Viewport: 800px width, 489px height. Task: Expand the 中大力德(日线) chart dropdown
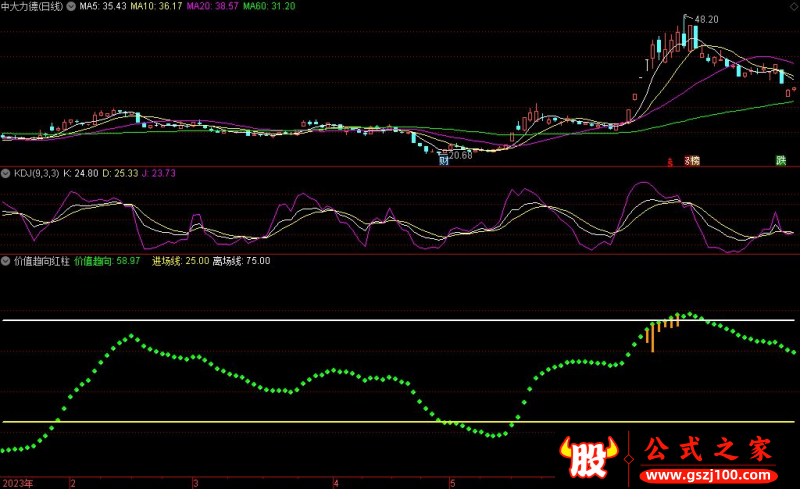70,6
